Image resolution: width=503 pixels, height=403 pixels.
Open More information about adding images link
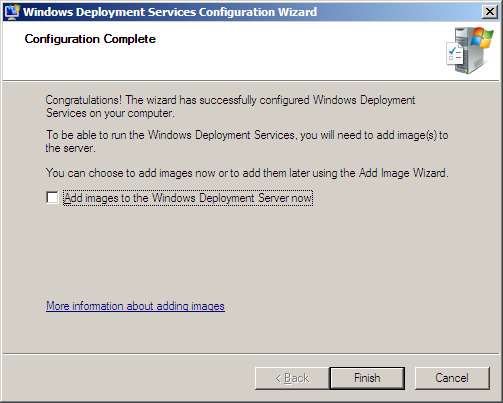[135, 306]
